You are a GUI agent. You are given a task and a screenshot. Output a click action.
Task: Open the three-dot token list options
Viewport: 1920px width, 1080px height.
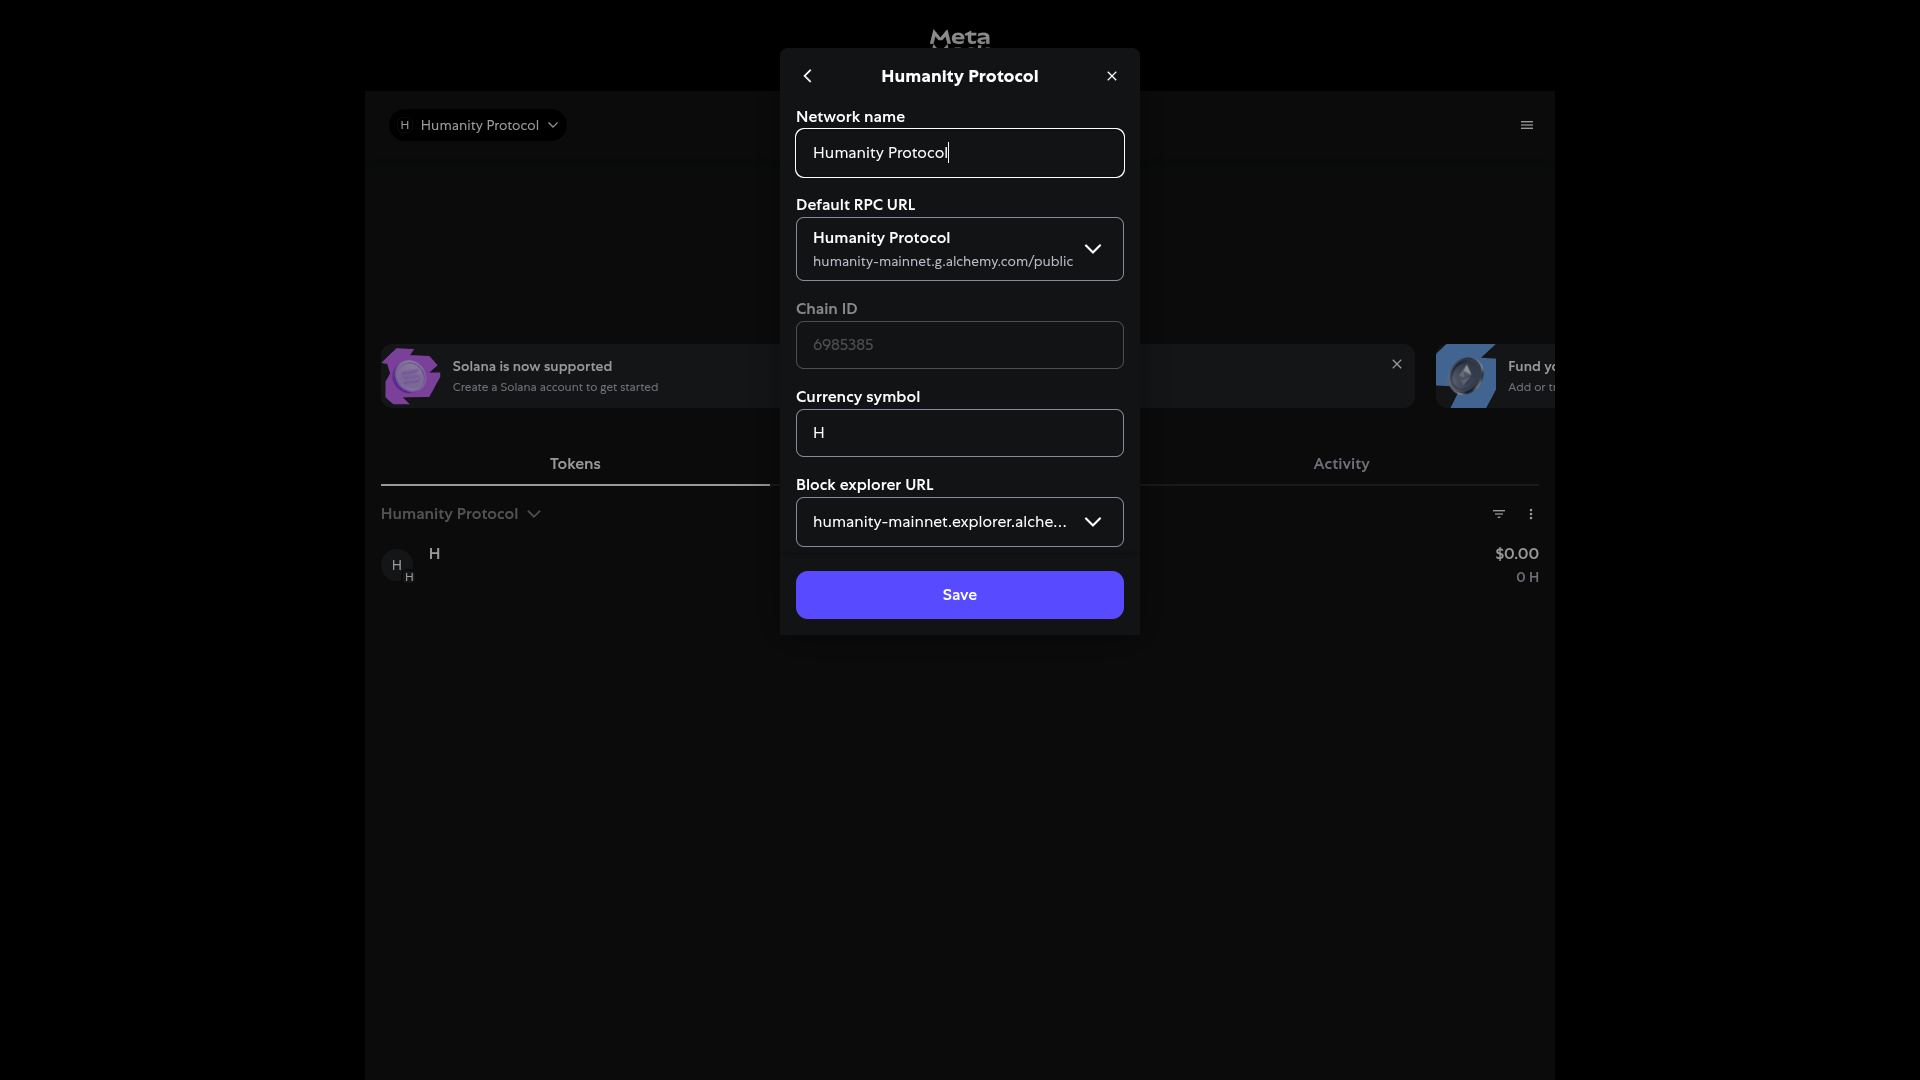click(1531, 513)
